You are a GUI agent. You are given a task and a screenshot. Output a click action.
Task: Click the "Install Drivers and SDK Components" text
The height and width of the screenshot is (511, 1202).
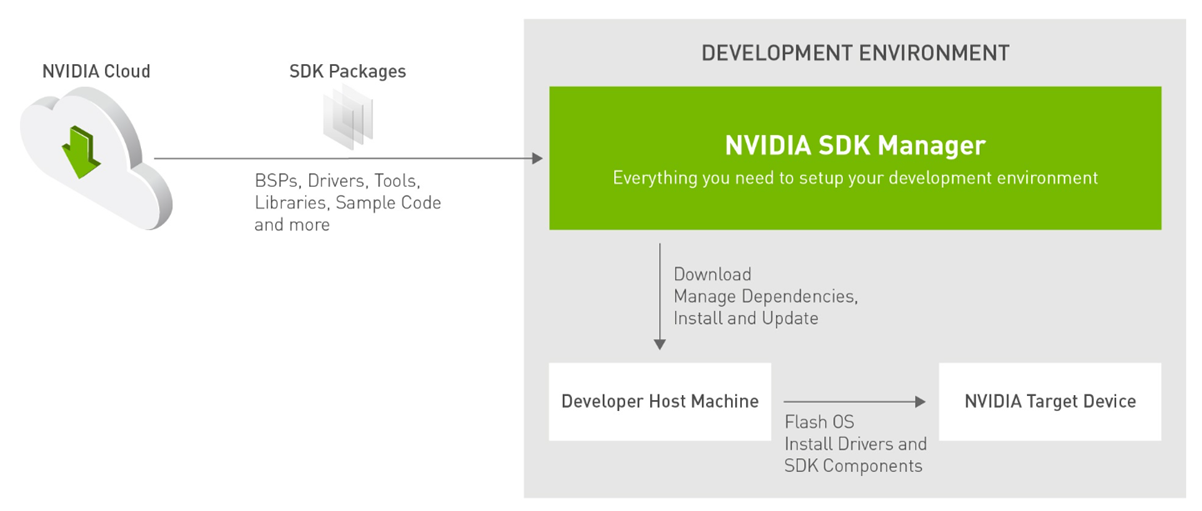click(855, 454)
